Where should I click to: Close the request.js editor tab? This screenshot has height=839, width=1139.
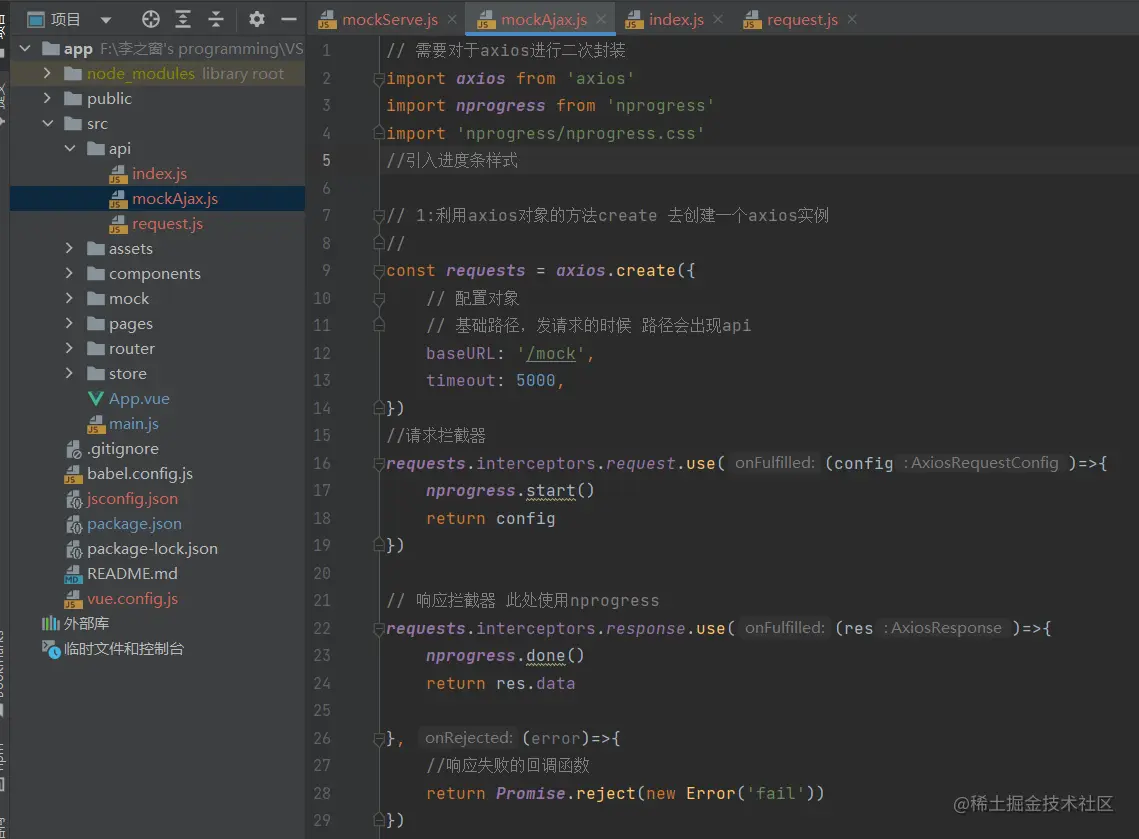(x=853, y=19)
